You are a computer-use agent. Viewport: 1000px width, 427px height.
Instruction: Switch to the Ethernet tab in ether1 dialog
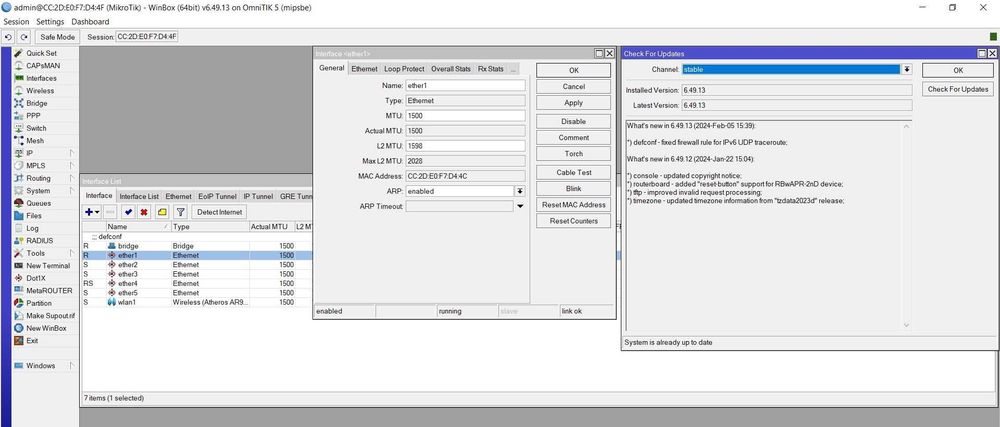point(364,69)
